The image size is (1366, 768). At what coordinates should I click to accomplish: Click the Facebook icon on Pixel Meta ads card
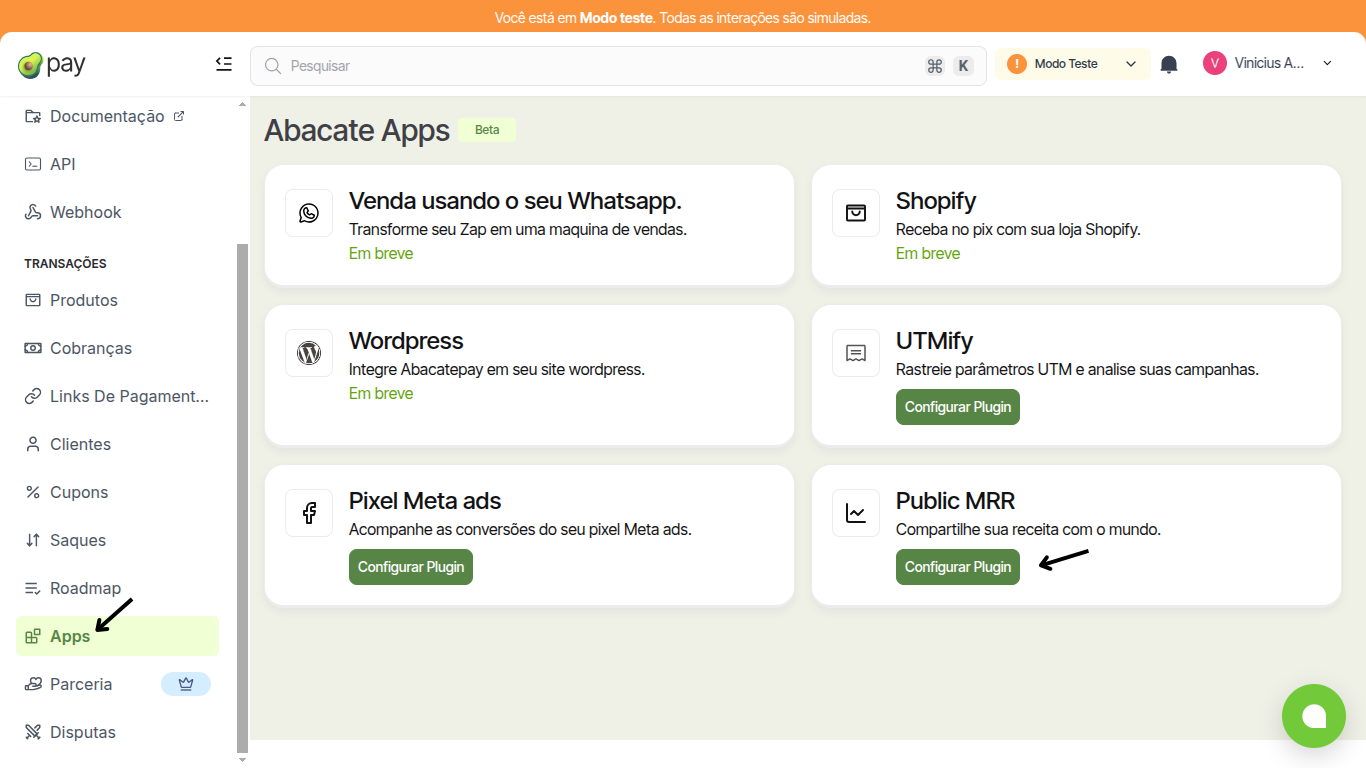click(309, 512)
